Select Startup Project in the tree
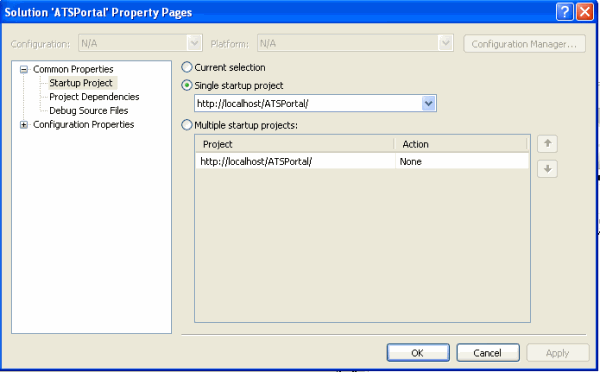This screenshot has height=372, width=600. click(x=81, y=83)
